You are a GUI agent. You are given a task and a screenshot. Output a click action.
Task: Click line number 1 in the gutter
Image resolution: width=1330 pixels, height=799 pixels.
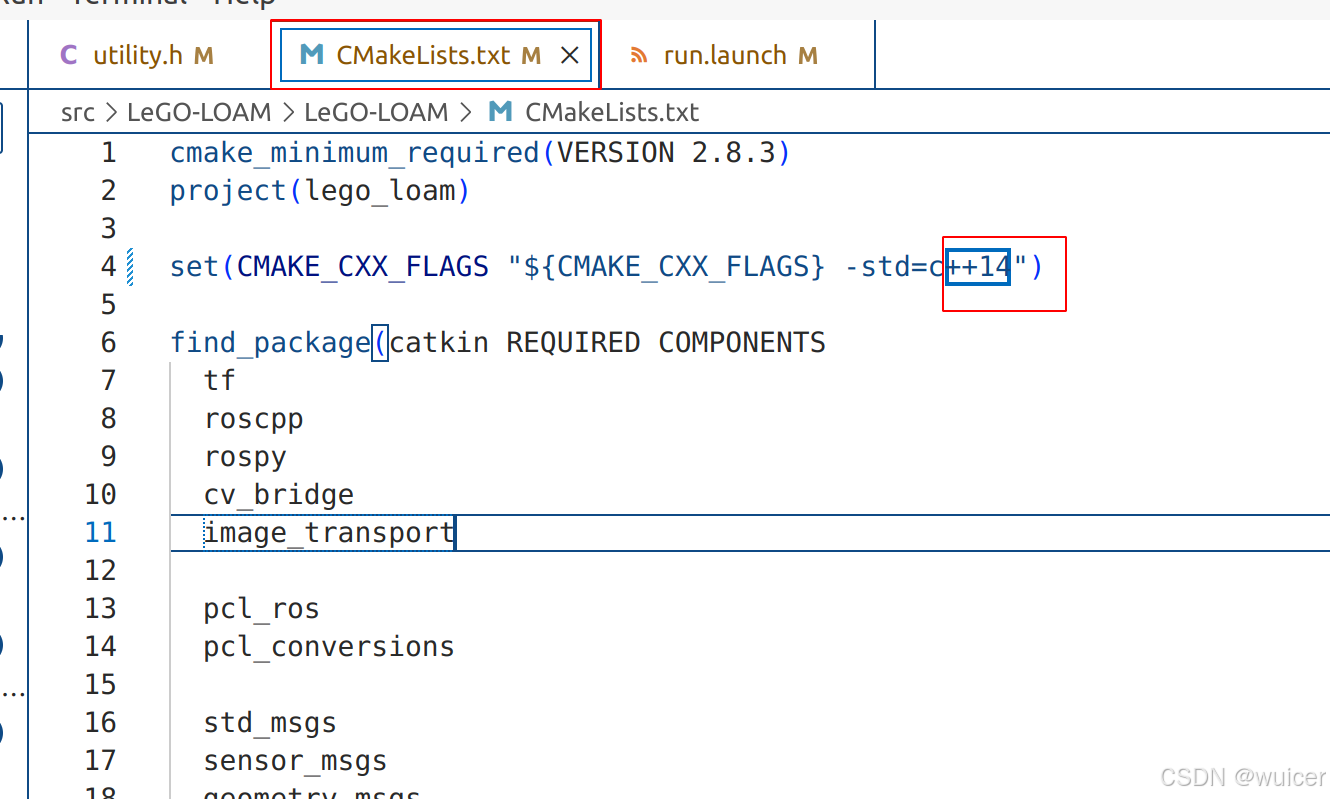point(108,153)
